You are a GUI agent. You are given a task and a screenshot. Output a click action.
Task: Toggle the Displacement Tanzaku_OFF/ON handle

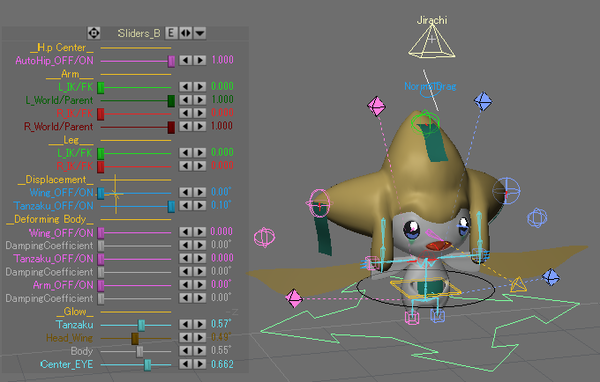click(x=171, y=206)
